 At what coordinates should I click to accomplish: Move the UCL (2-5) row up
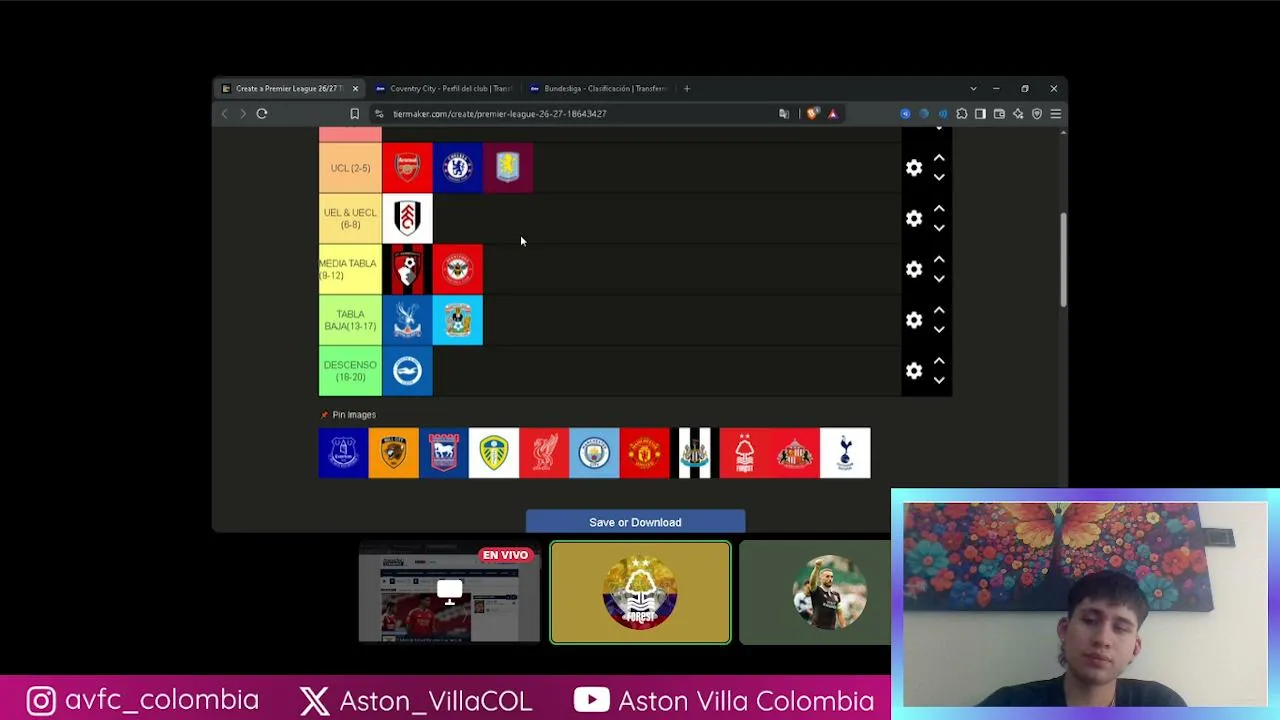click(939, 158)
